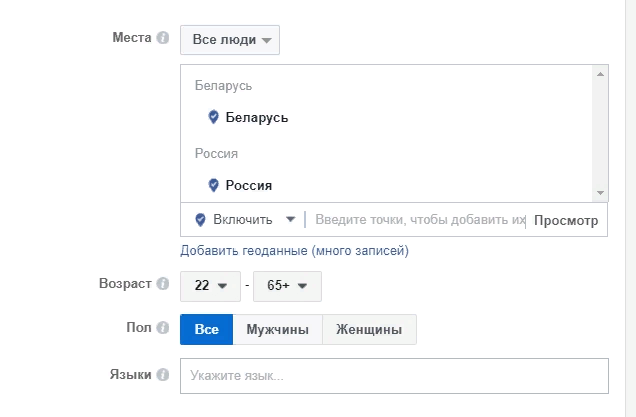This screenshot has width=636, height=417.
Task: Click the pin icon next to Включить
Action: pos(200,219)
